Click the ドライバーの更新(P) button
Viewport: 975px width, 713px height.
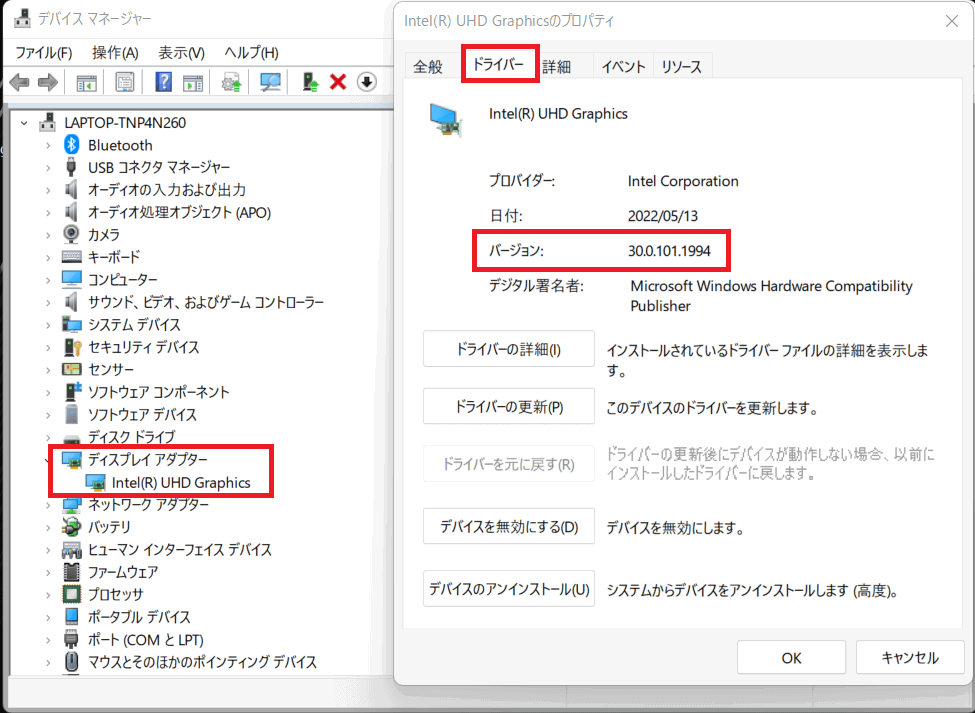pos(509,407)
